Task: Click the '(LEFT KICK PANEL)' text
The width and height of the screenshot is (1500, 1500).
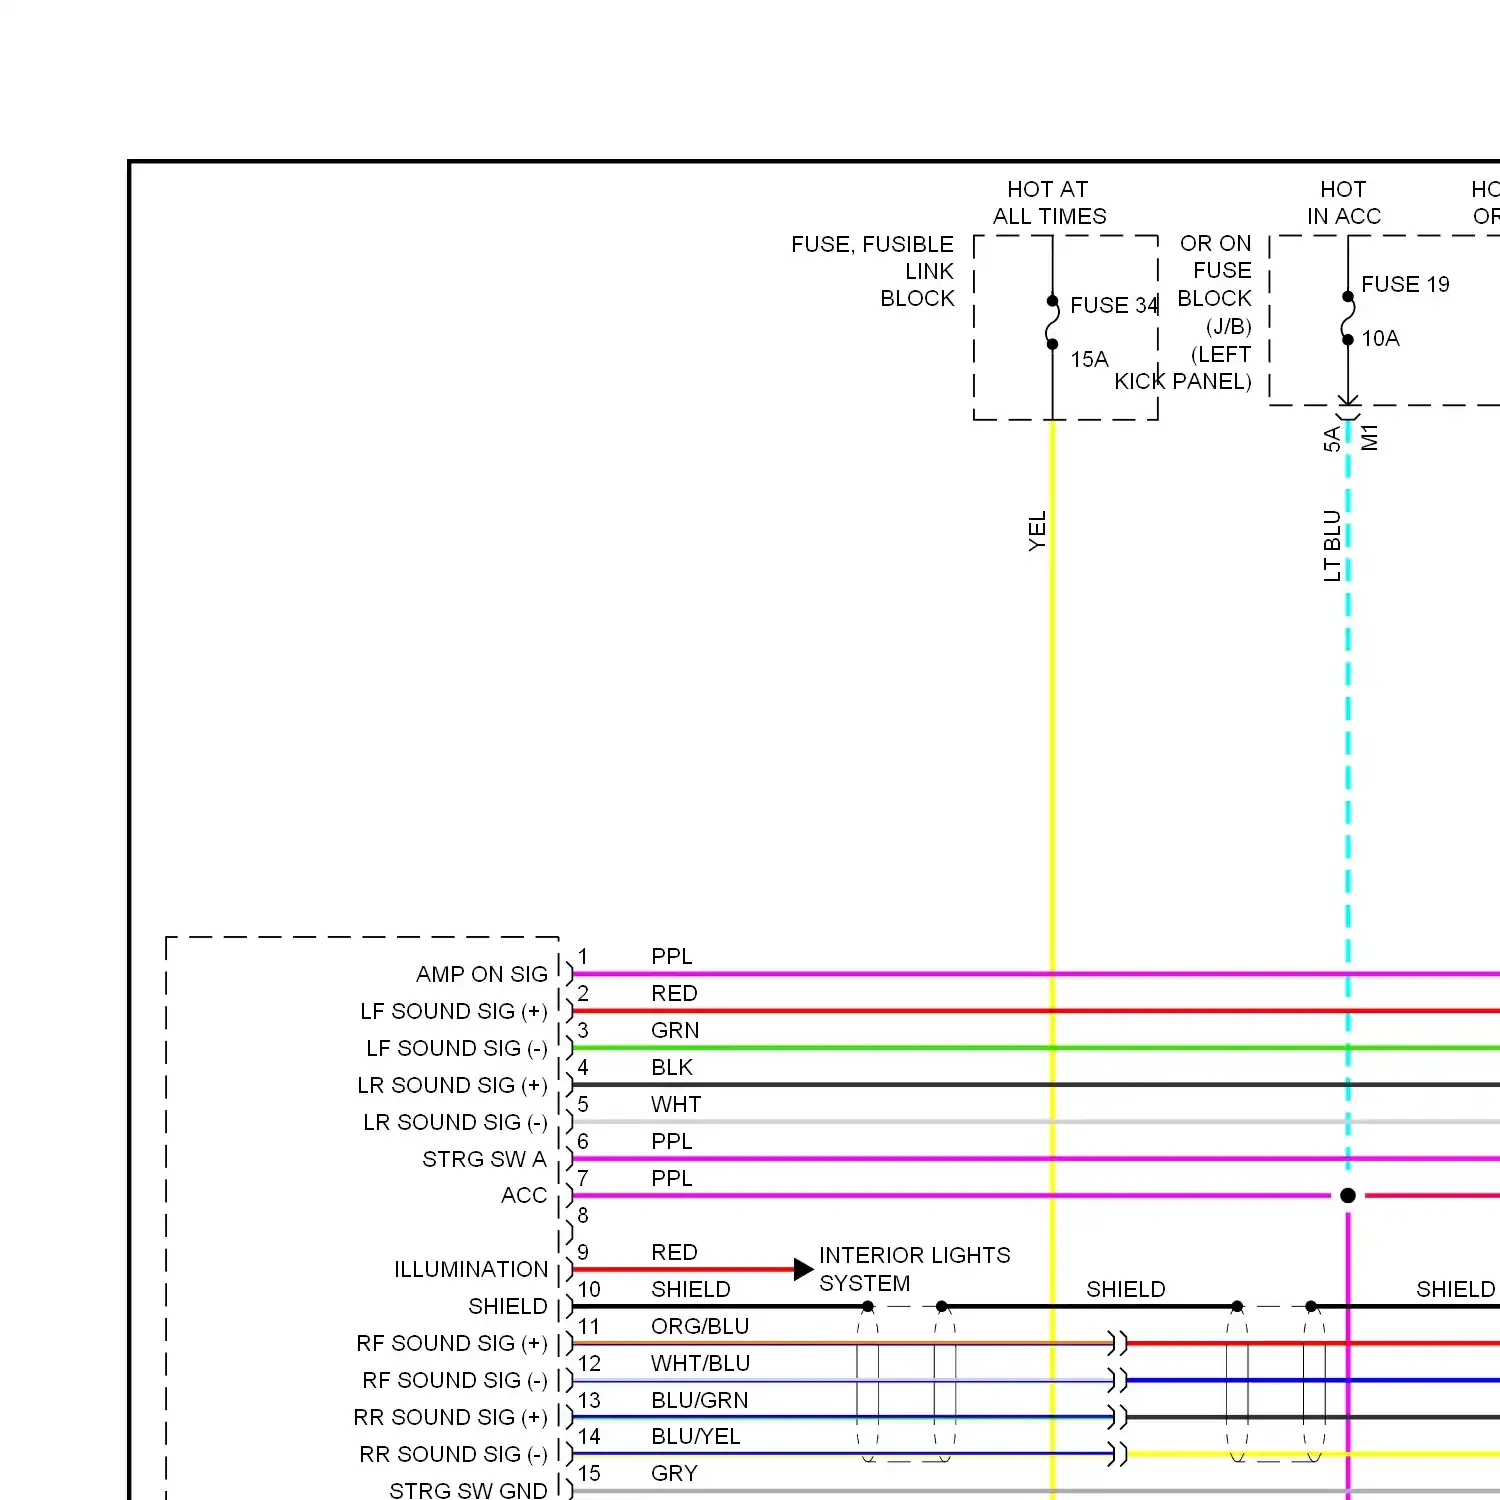Action: 1183,368
